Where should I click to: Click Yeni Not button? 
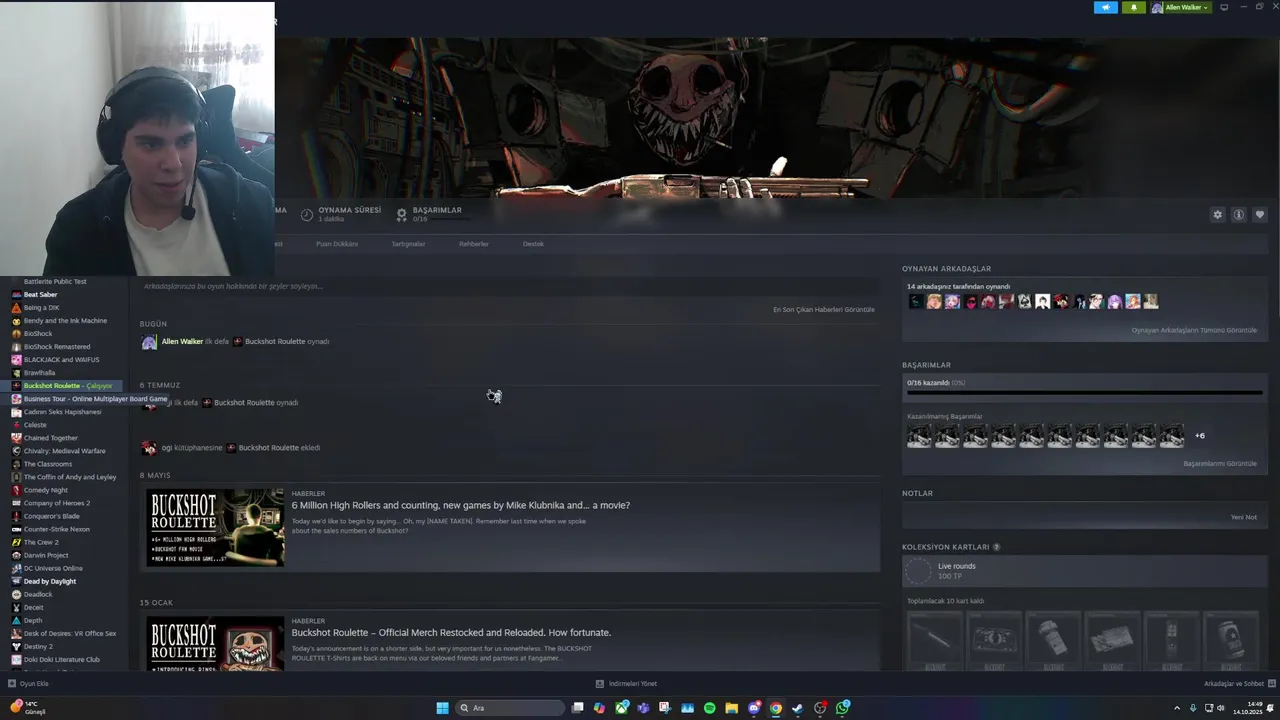pyautogui.click(x=1243, y=517)
